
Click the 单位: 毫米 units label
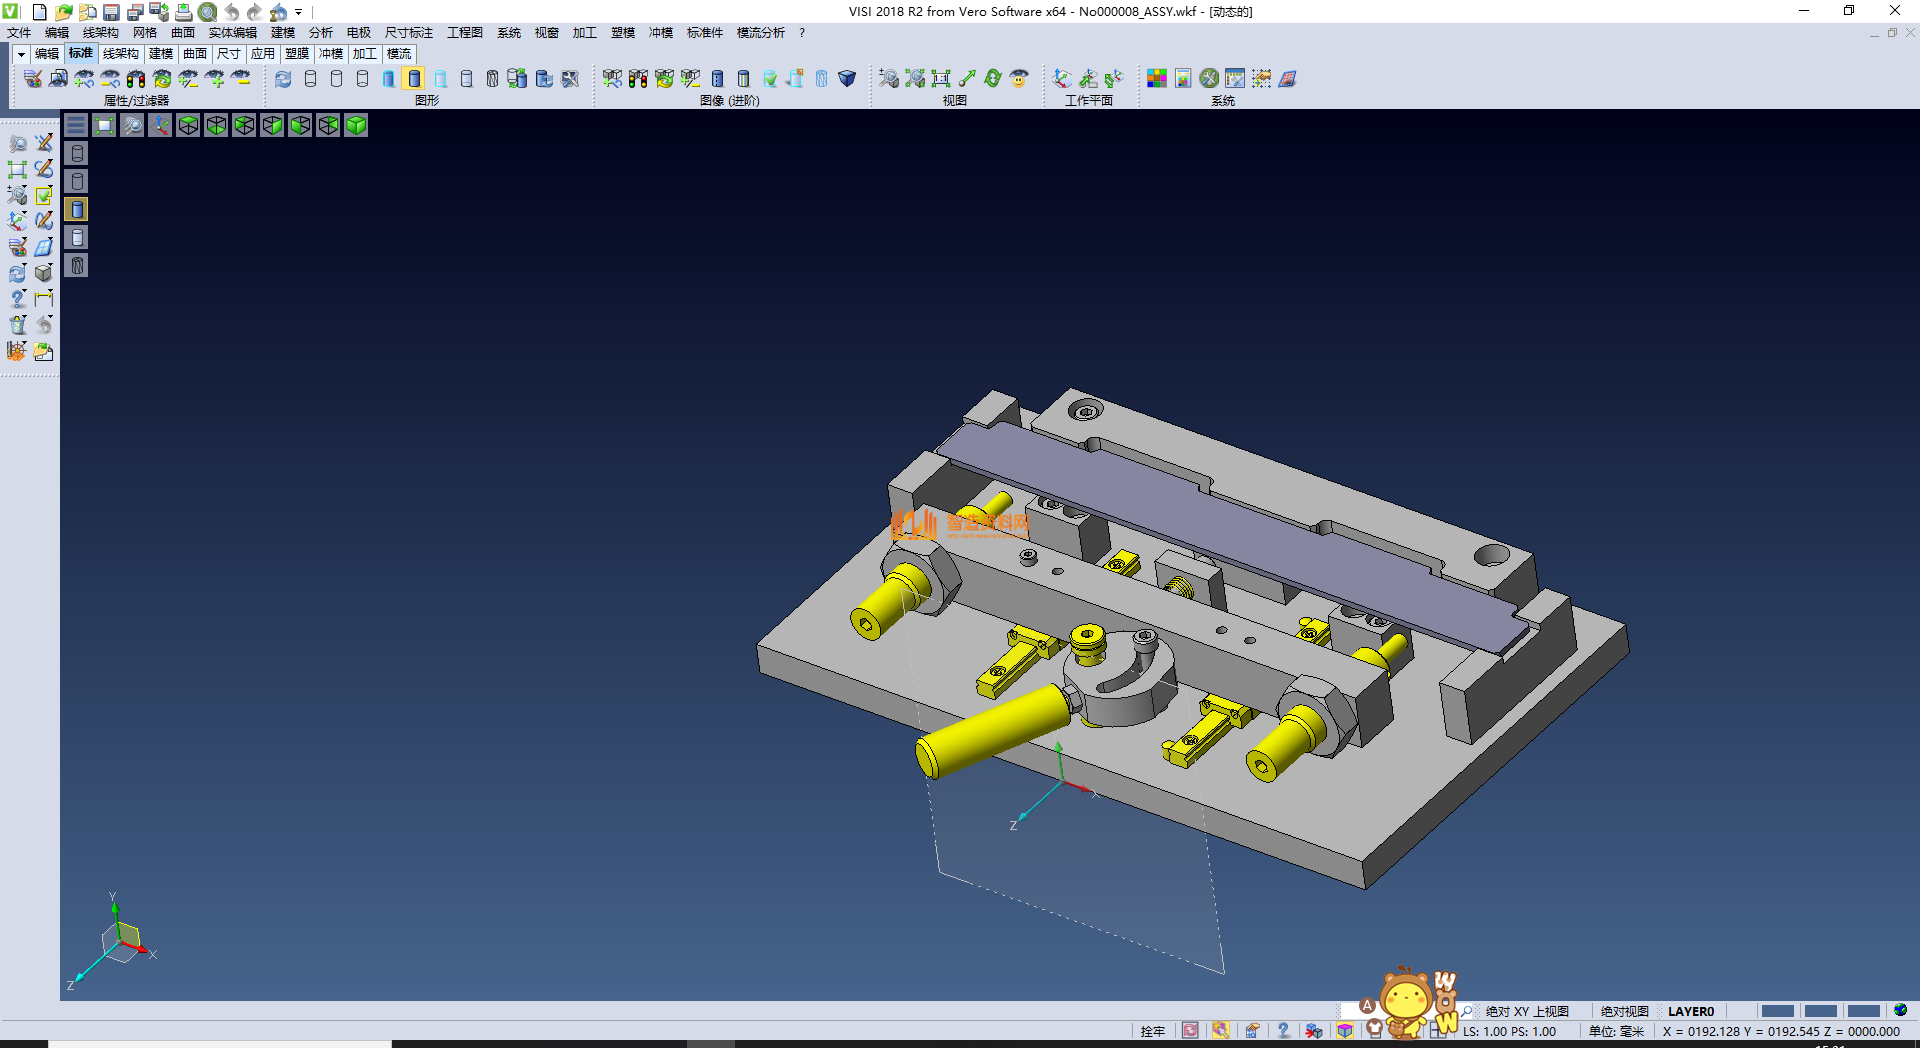[x=1616, y=1031]
